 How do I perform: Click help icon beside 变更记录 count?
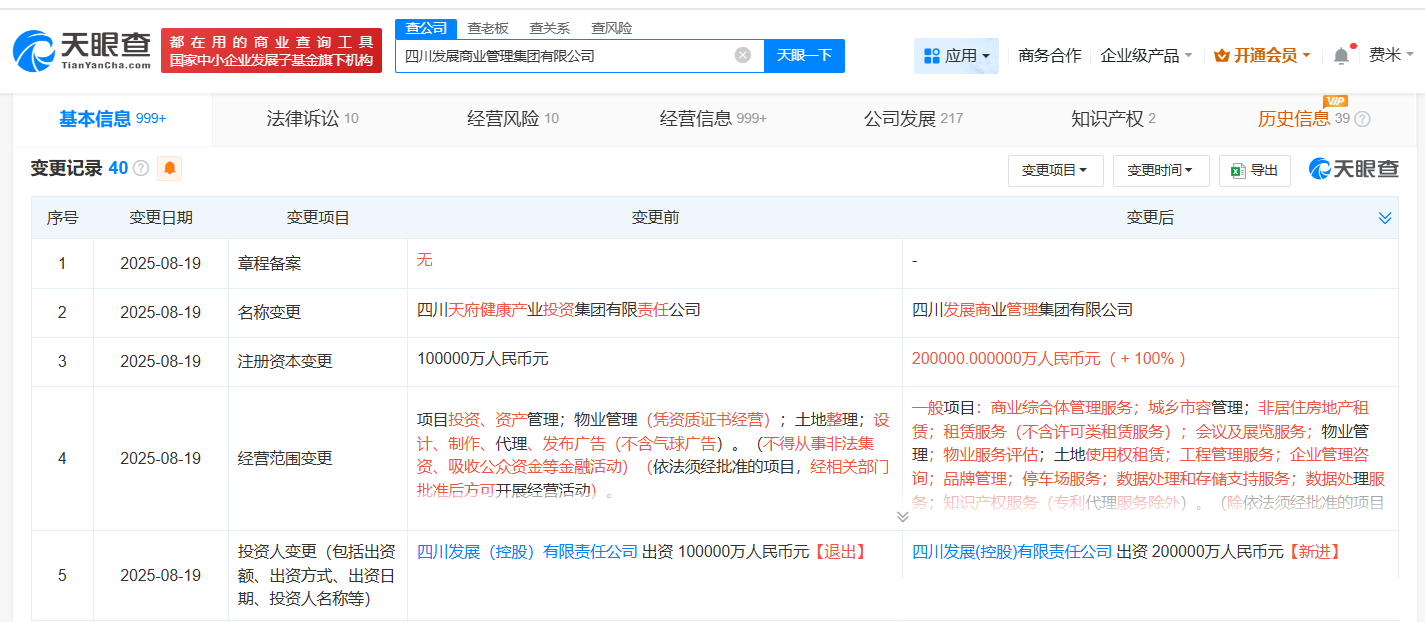tap(141, 169)
